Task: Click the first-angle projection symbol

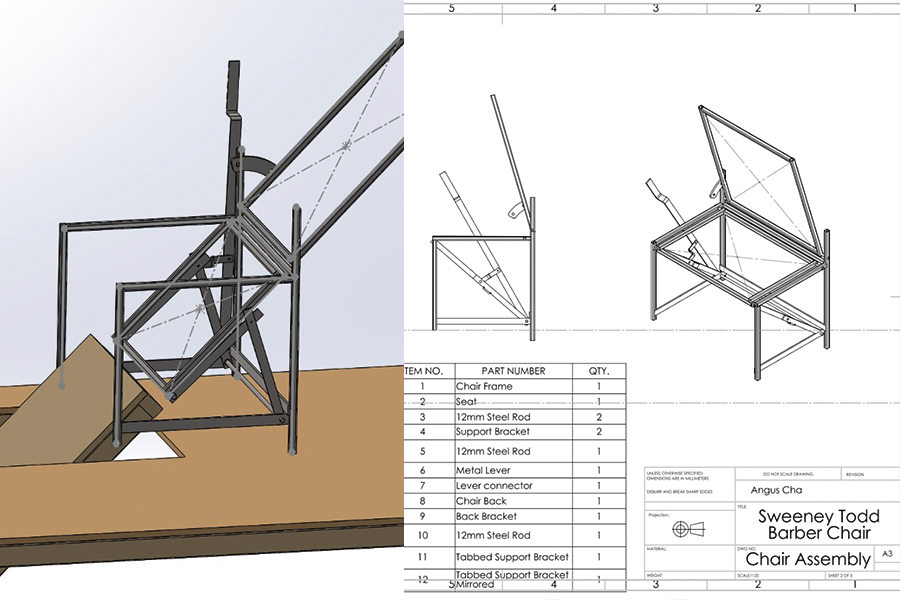Action: [x=690, y=526]
